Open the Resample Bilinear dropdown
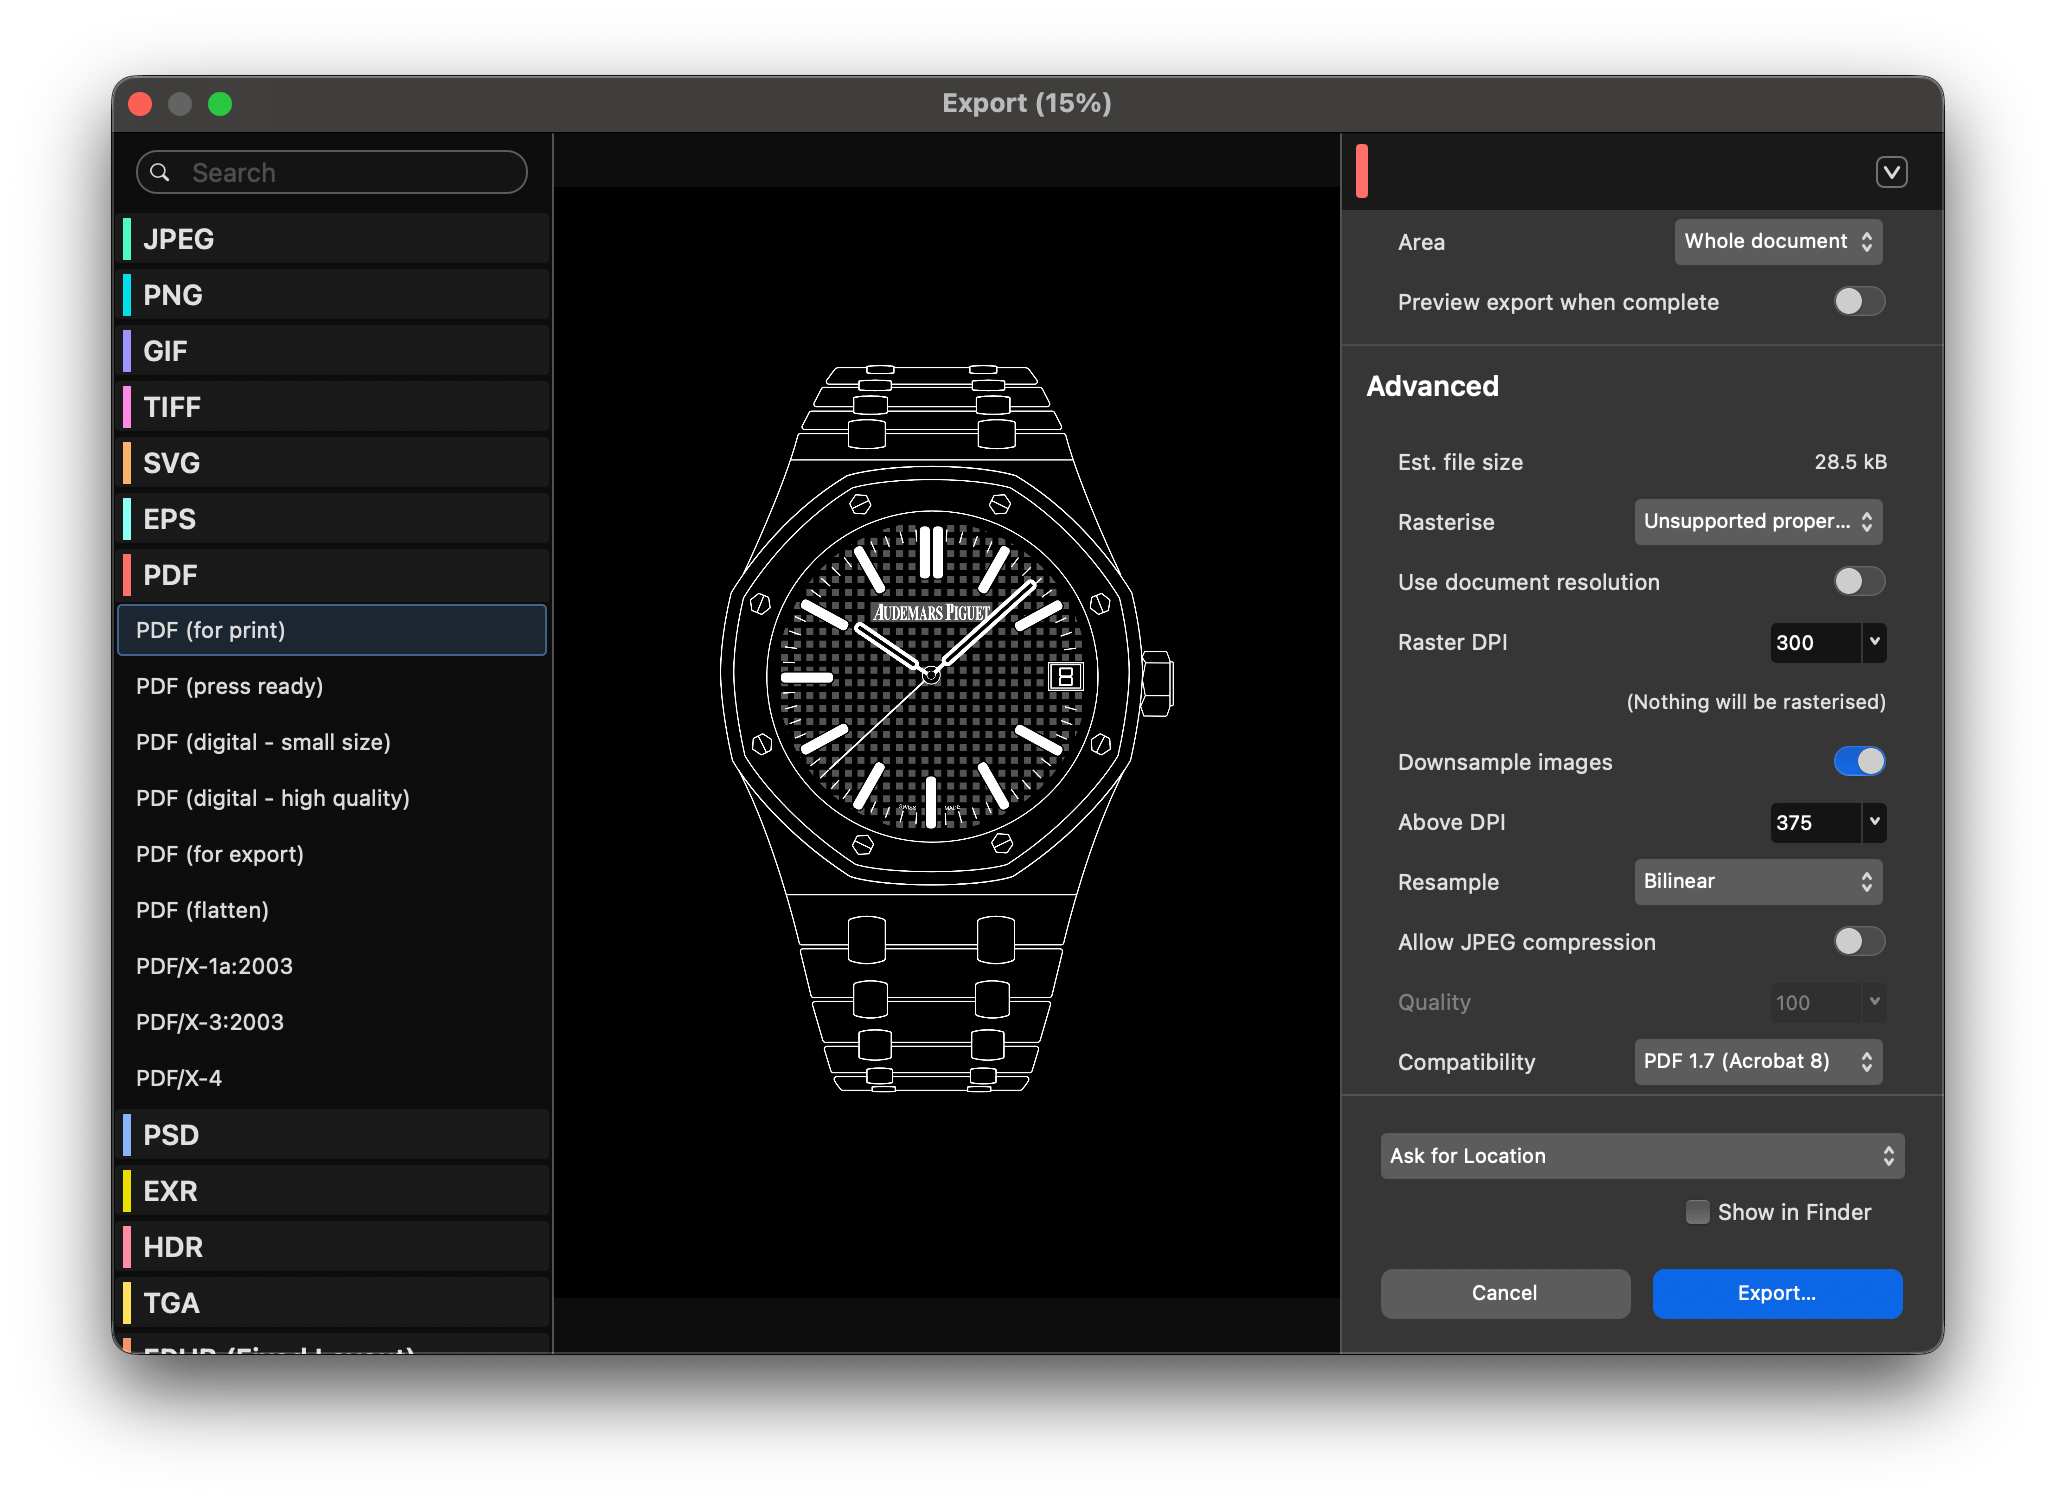The height and width of the screenshot is (1502, 2056). 1758,881
